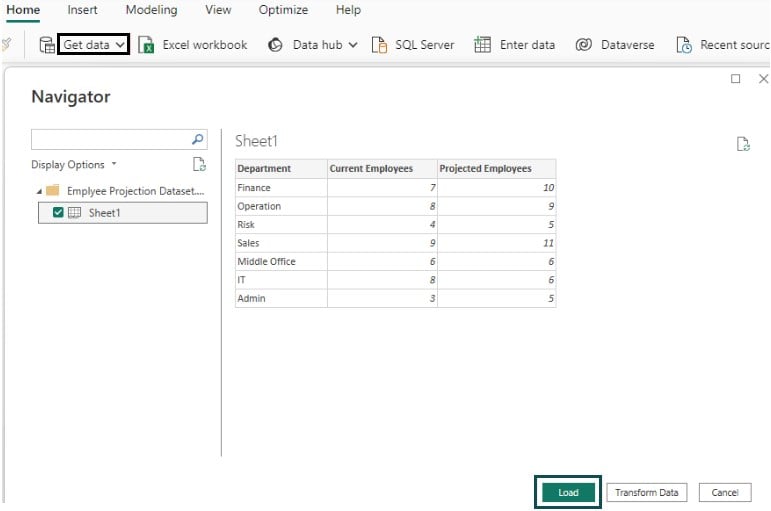771x511 pixels.
Task: Click the Enter data label
Action: tap(527, 45)
